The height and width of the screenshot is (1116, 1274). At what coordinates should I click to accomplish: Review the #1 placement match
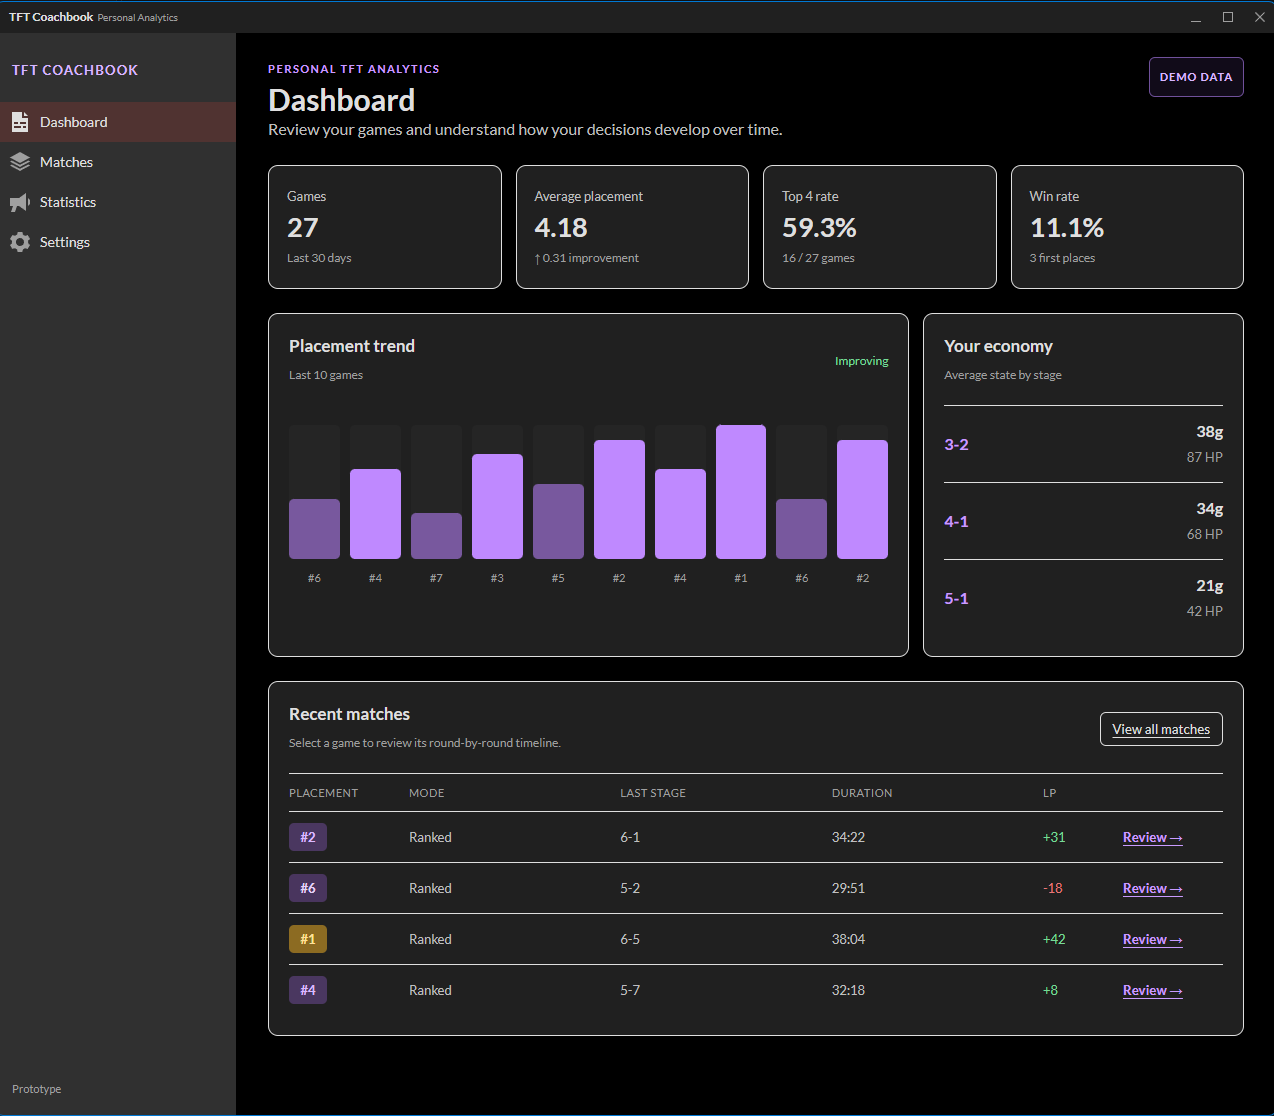coord(1152,940)
